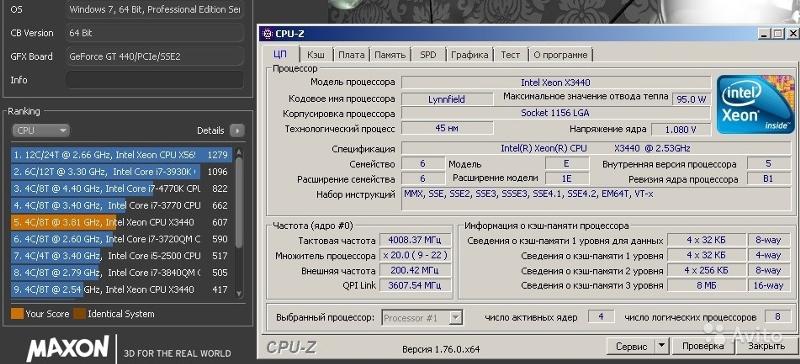800x364 pixels.
Task: Click the Проверка button
Action: click(703, 346)
